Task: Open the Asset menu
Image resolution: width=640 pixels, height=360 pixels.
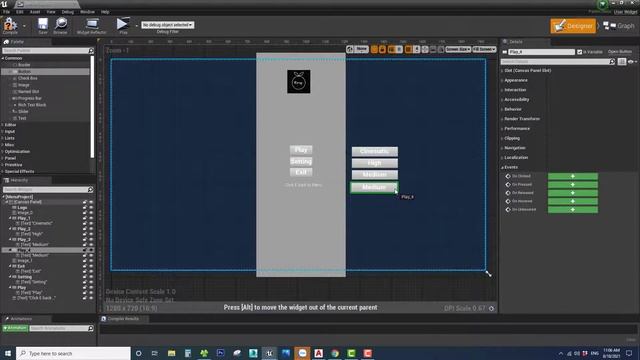Action: tap(35, 12)
